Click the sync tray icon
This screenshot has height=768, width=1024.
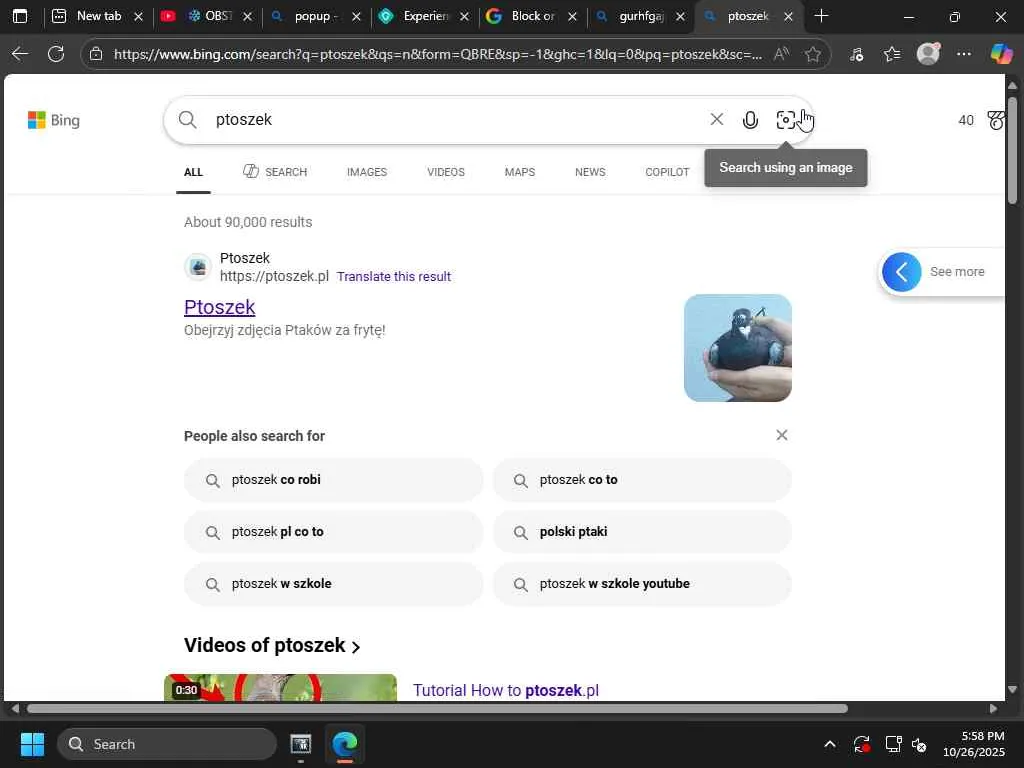coord(861,744)
